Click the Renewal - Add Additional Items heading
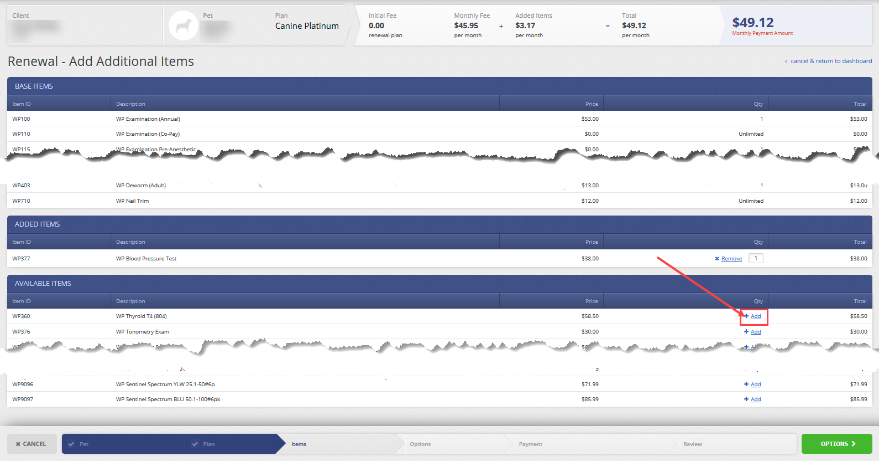 coord(101,61)
